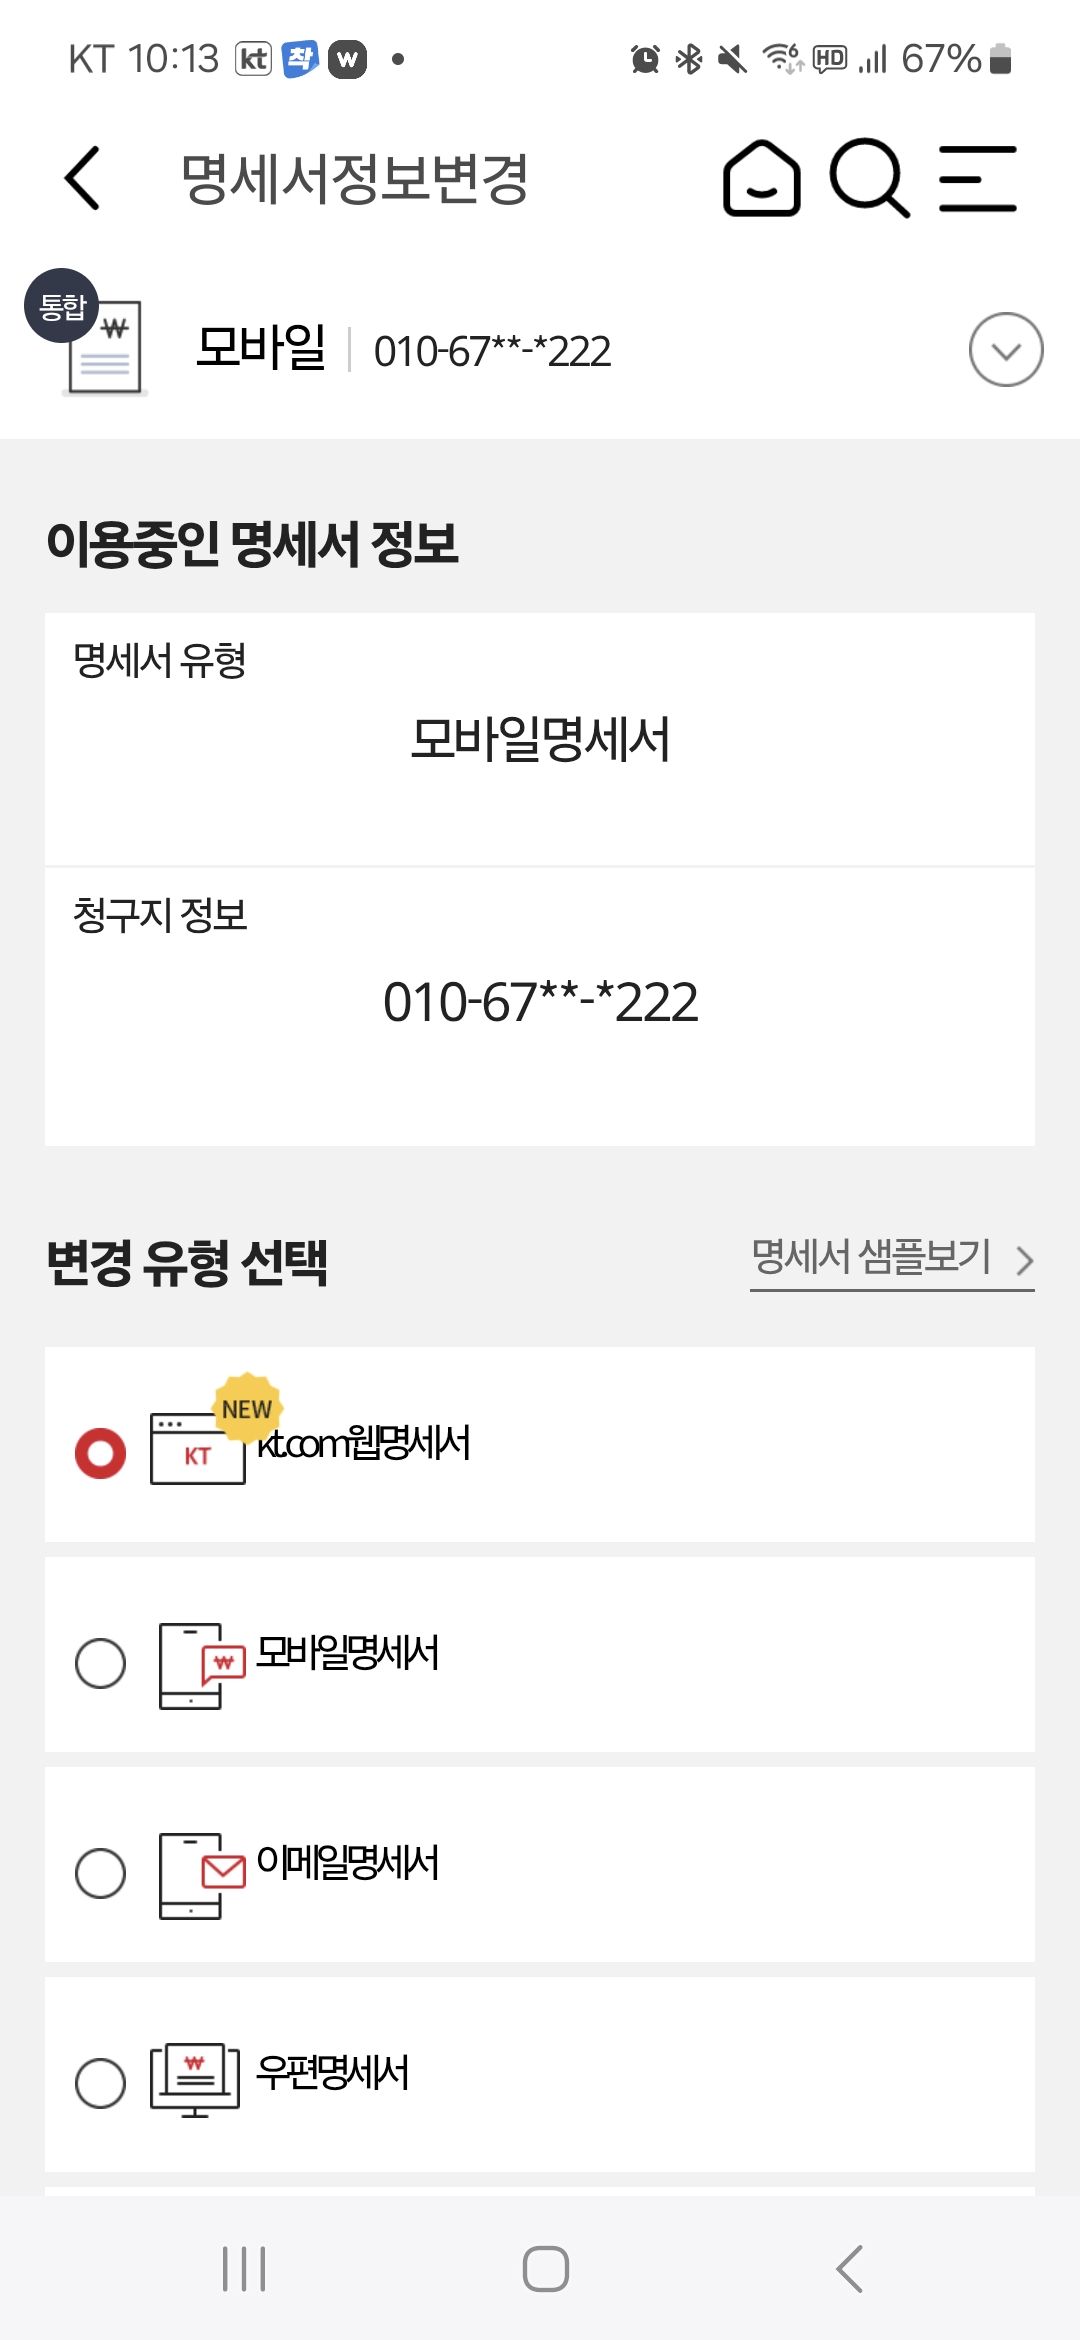The width and height of the screenshot is (1080, 2340).
Task: Tap the 우편명세서 option label
Action: pos(333,2073)
